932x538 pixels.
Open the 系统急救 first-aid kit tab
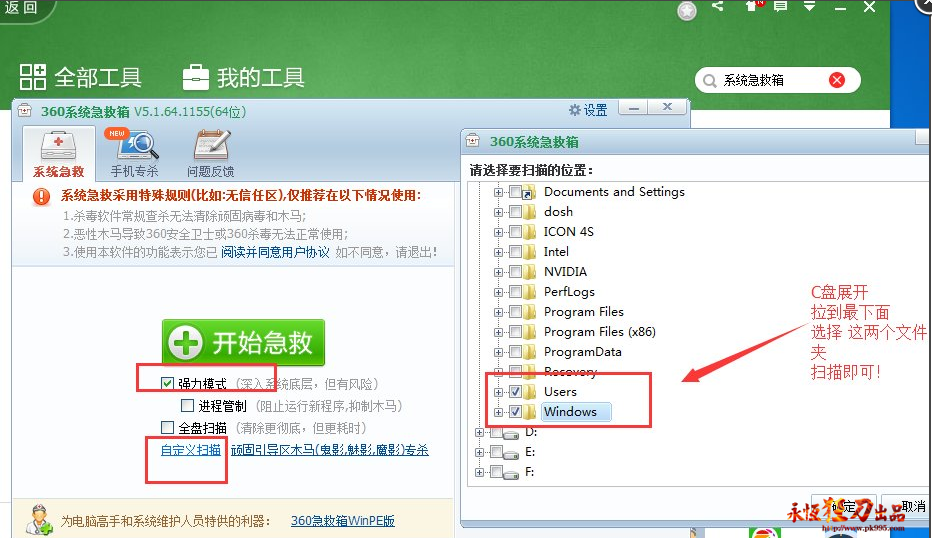click(x=58, y=154)
